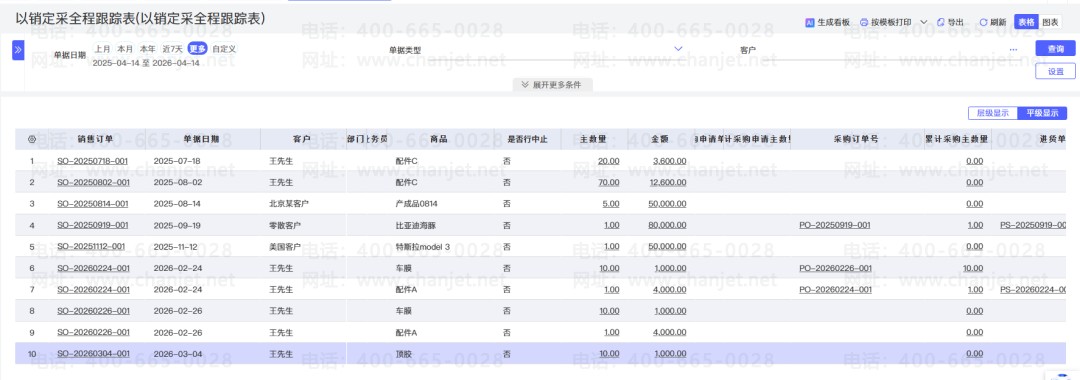This screenshot has width=1080, height=380.
Task: Open sales order SO-20250814-001
Action: pos(93,204)
